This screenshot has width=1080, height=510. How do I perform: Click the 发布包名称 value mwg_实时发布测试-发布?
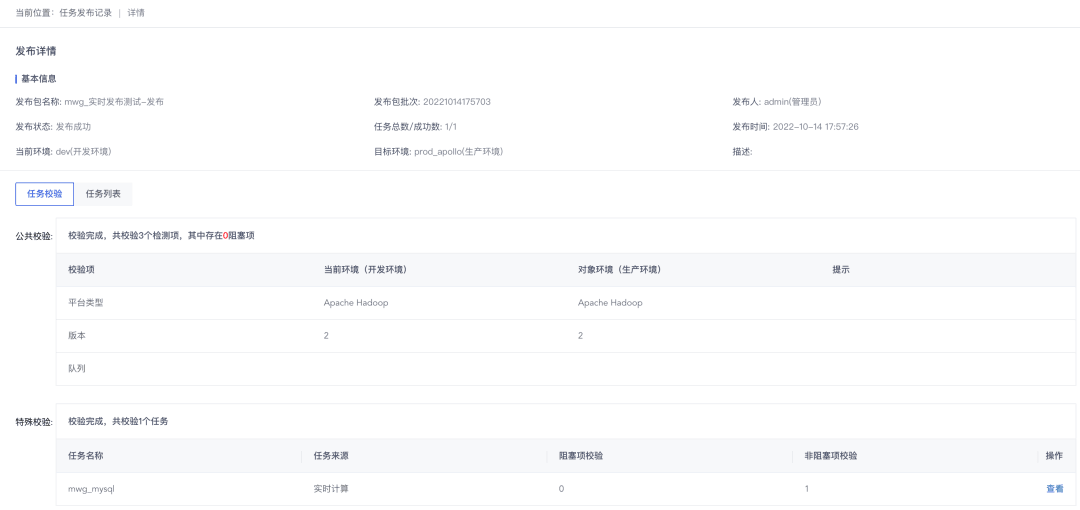(x=113, y=102)
